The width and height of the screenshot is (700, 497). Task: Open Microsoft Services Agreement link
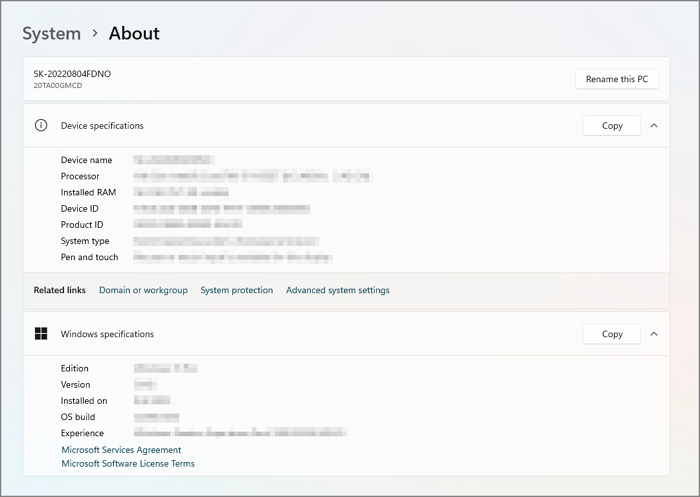[121, 450]
